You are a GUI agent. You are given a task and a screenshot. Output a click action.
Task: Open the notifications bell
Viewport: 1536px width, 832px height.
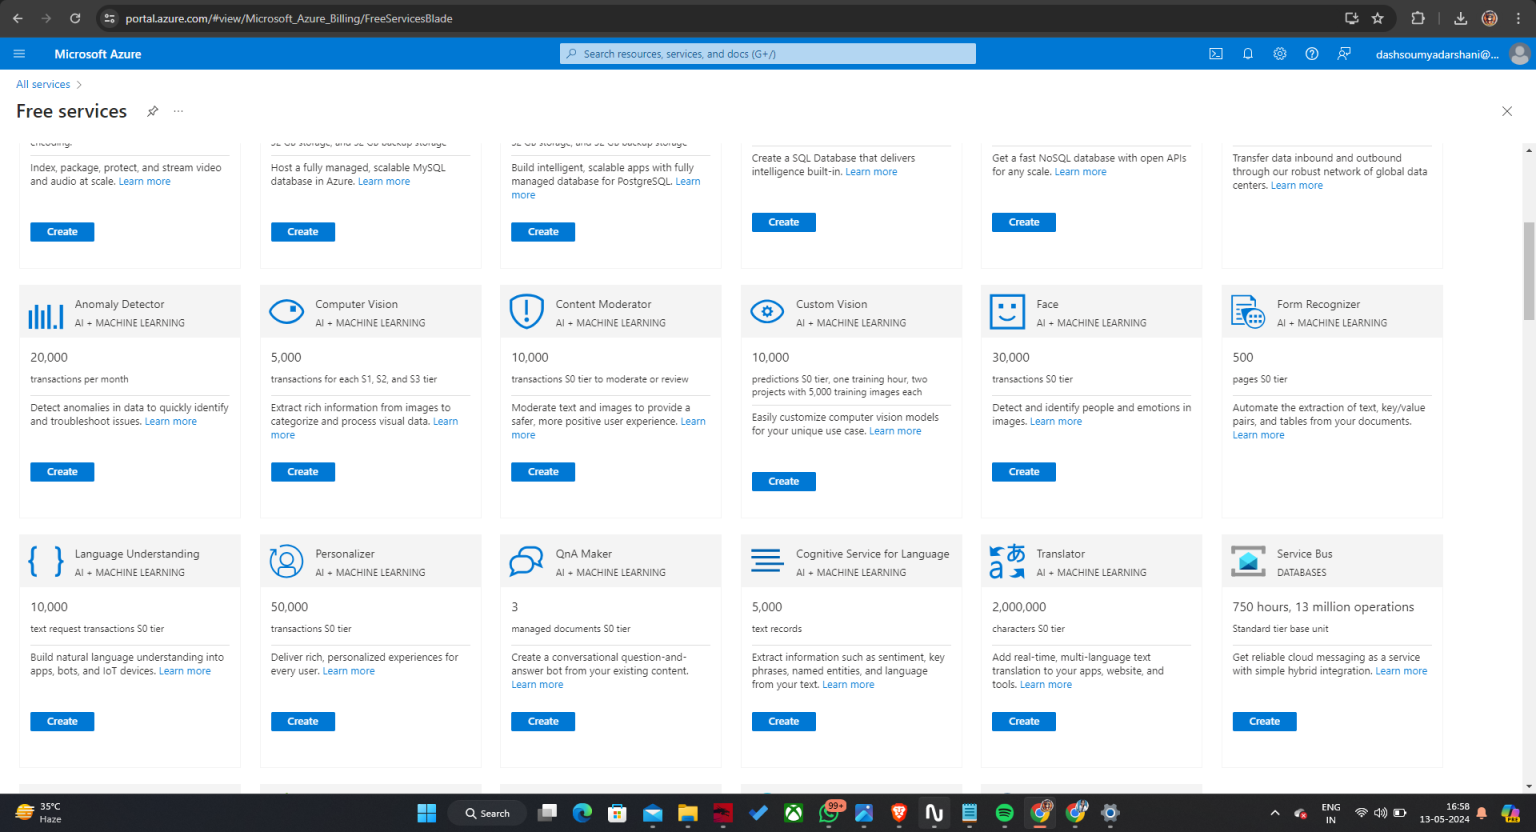tap(1247, 54)
